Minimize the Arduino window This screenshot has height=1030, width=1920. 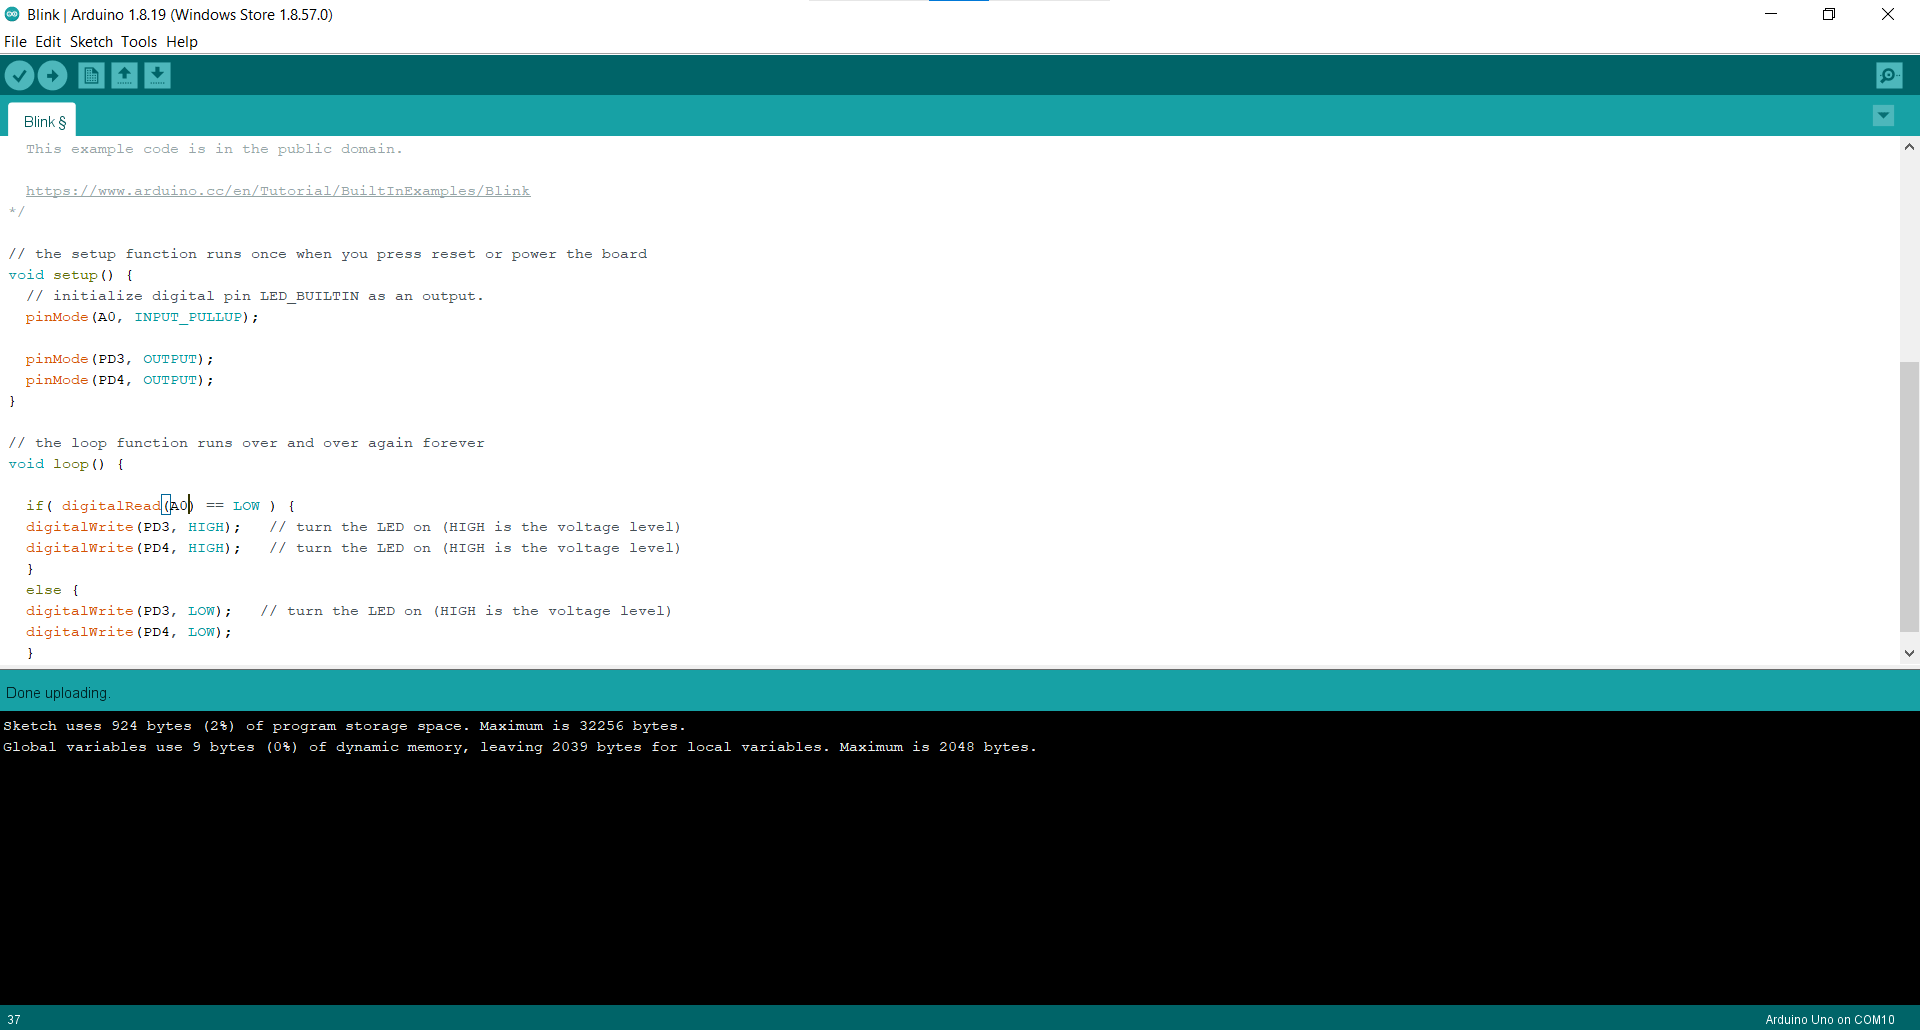(1771, 14)
